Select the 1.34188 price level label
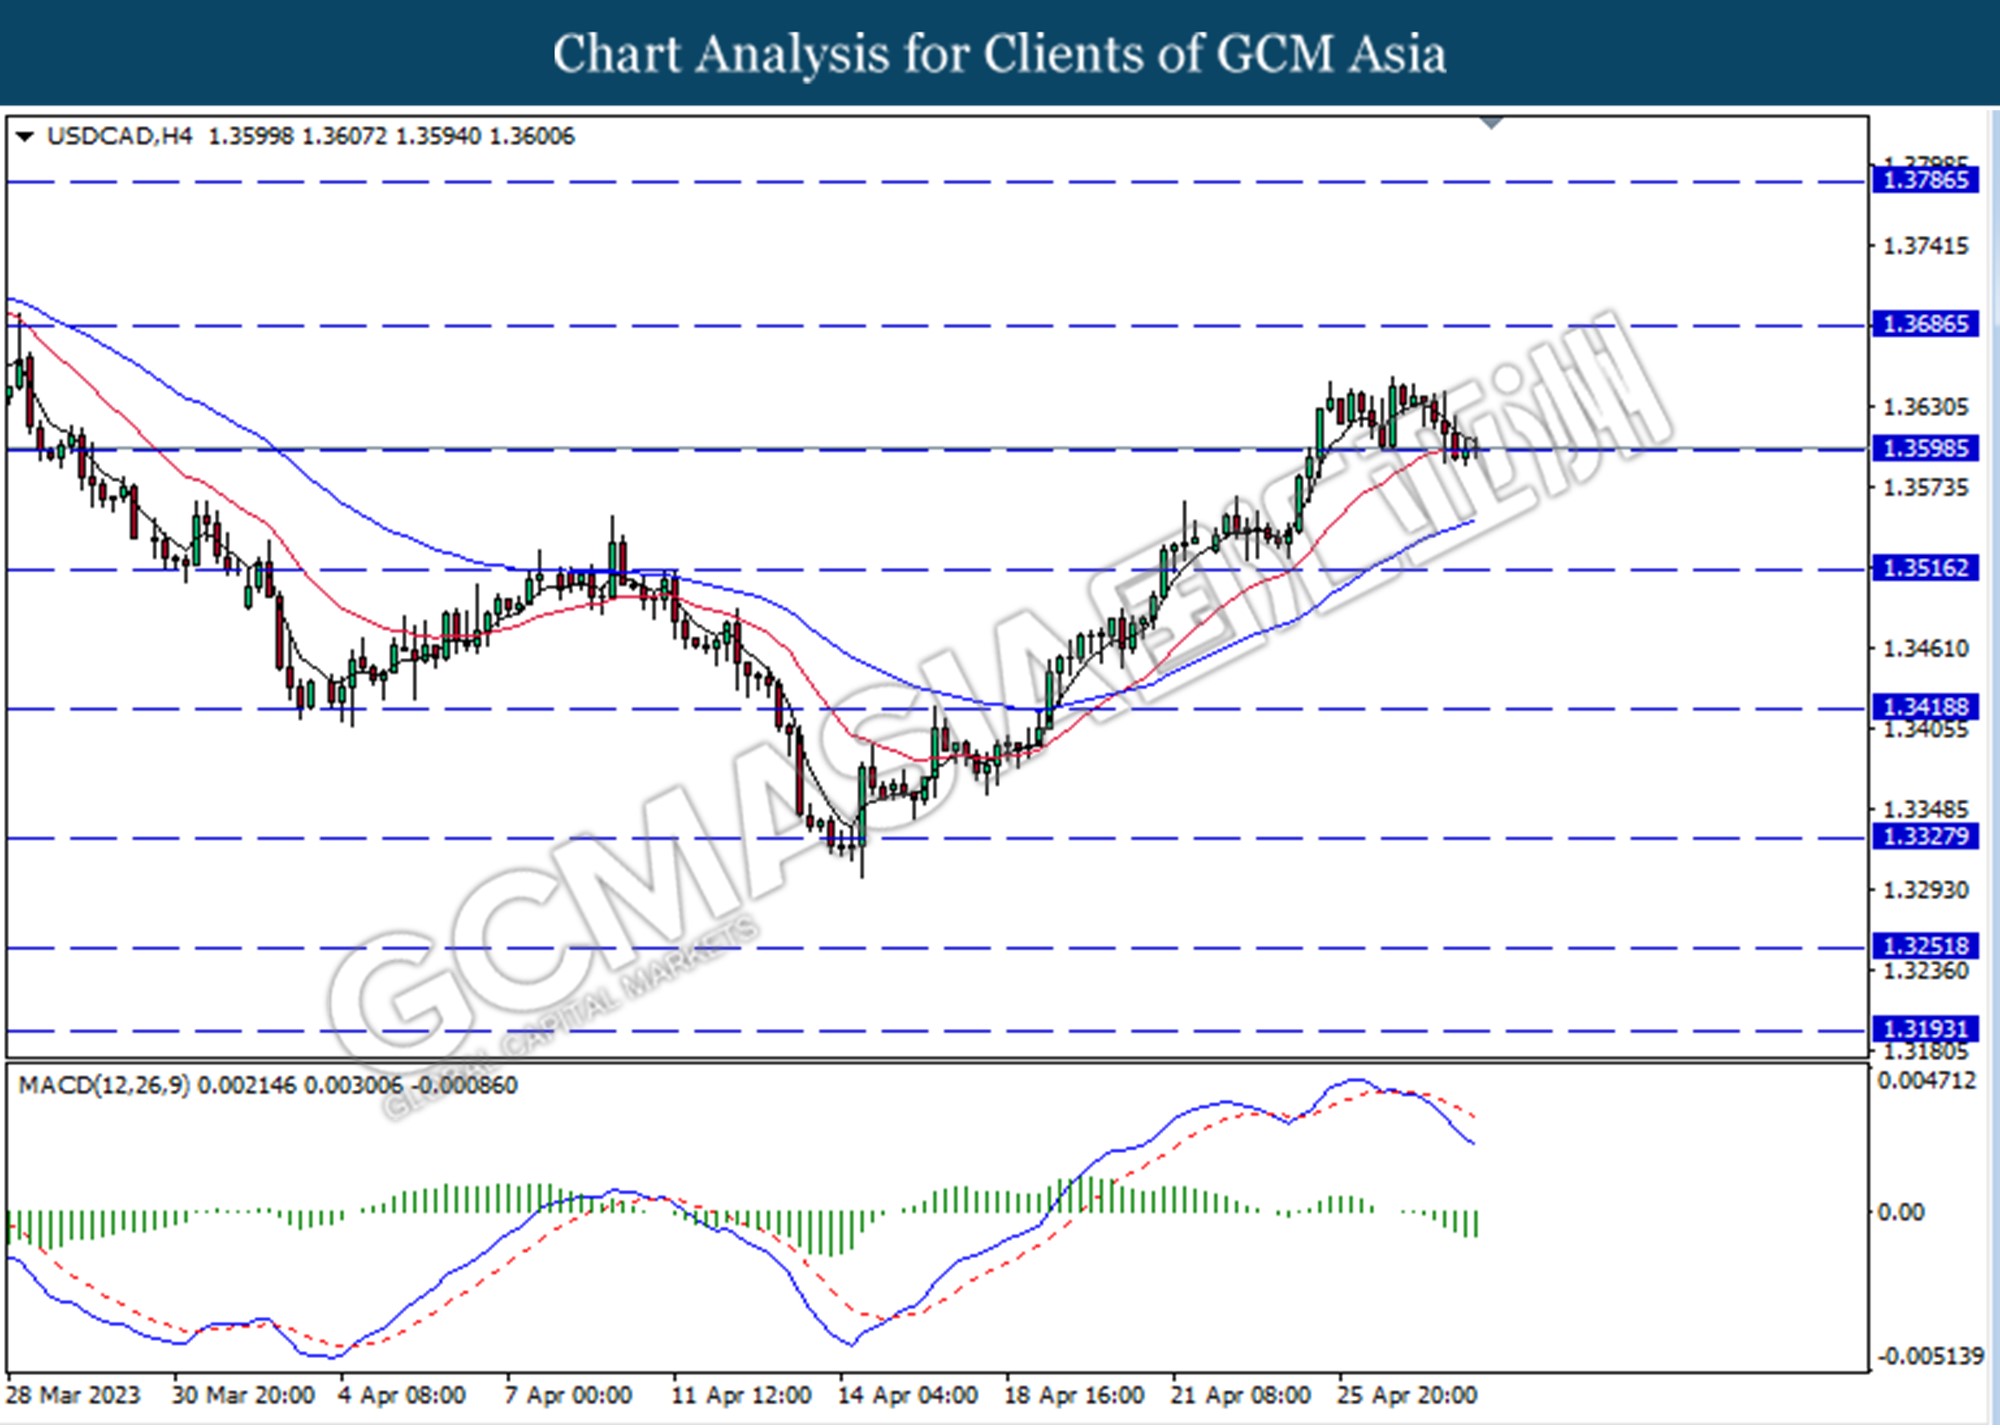The height and width of the screenshot is (1428, 2000). point(1925,708)
